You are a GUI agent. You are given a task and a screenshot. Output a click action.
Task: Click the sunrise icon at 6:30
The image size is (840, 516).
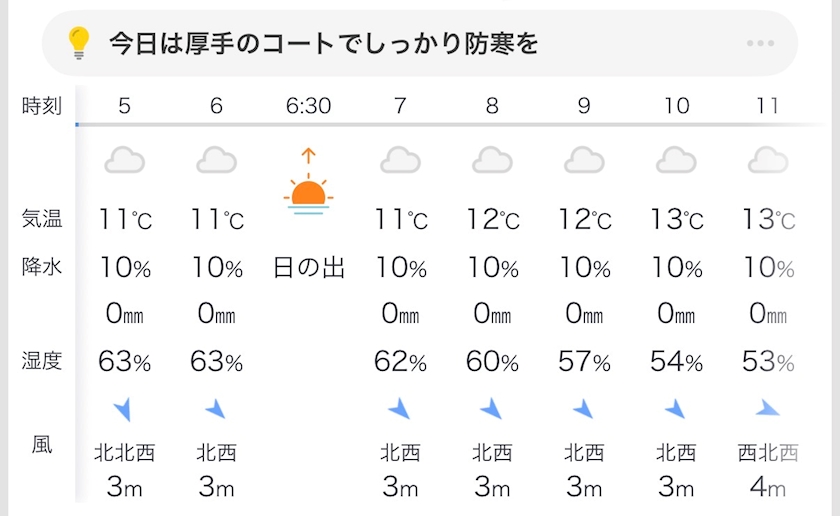308,185
